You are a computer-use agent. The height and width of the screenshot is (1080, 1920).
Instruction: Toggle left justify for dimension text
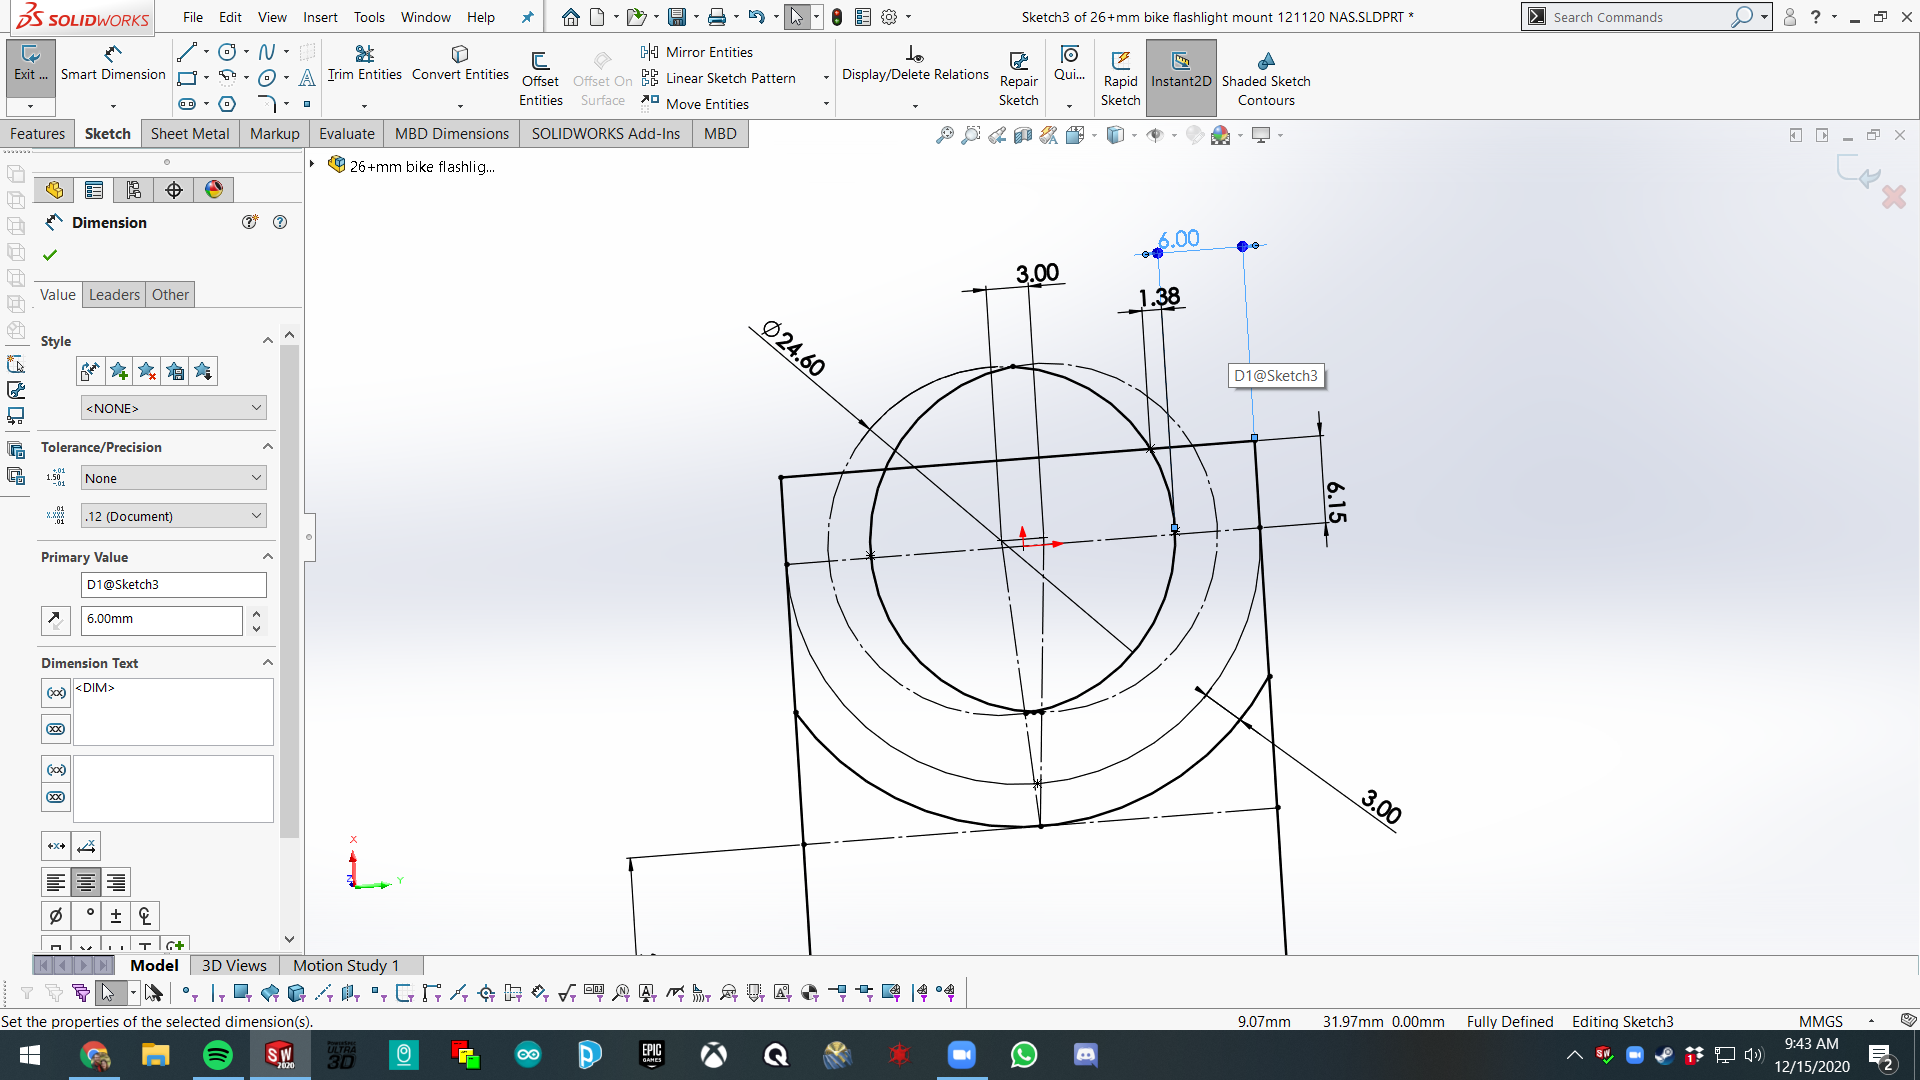coord(56,882)
